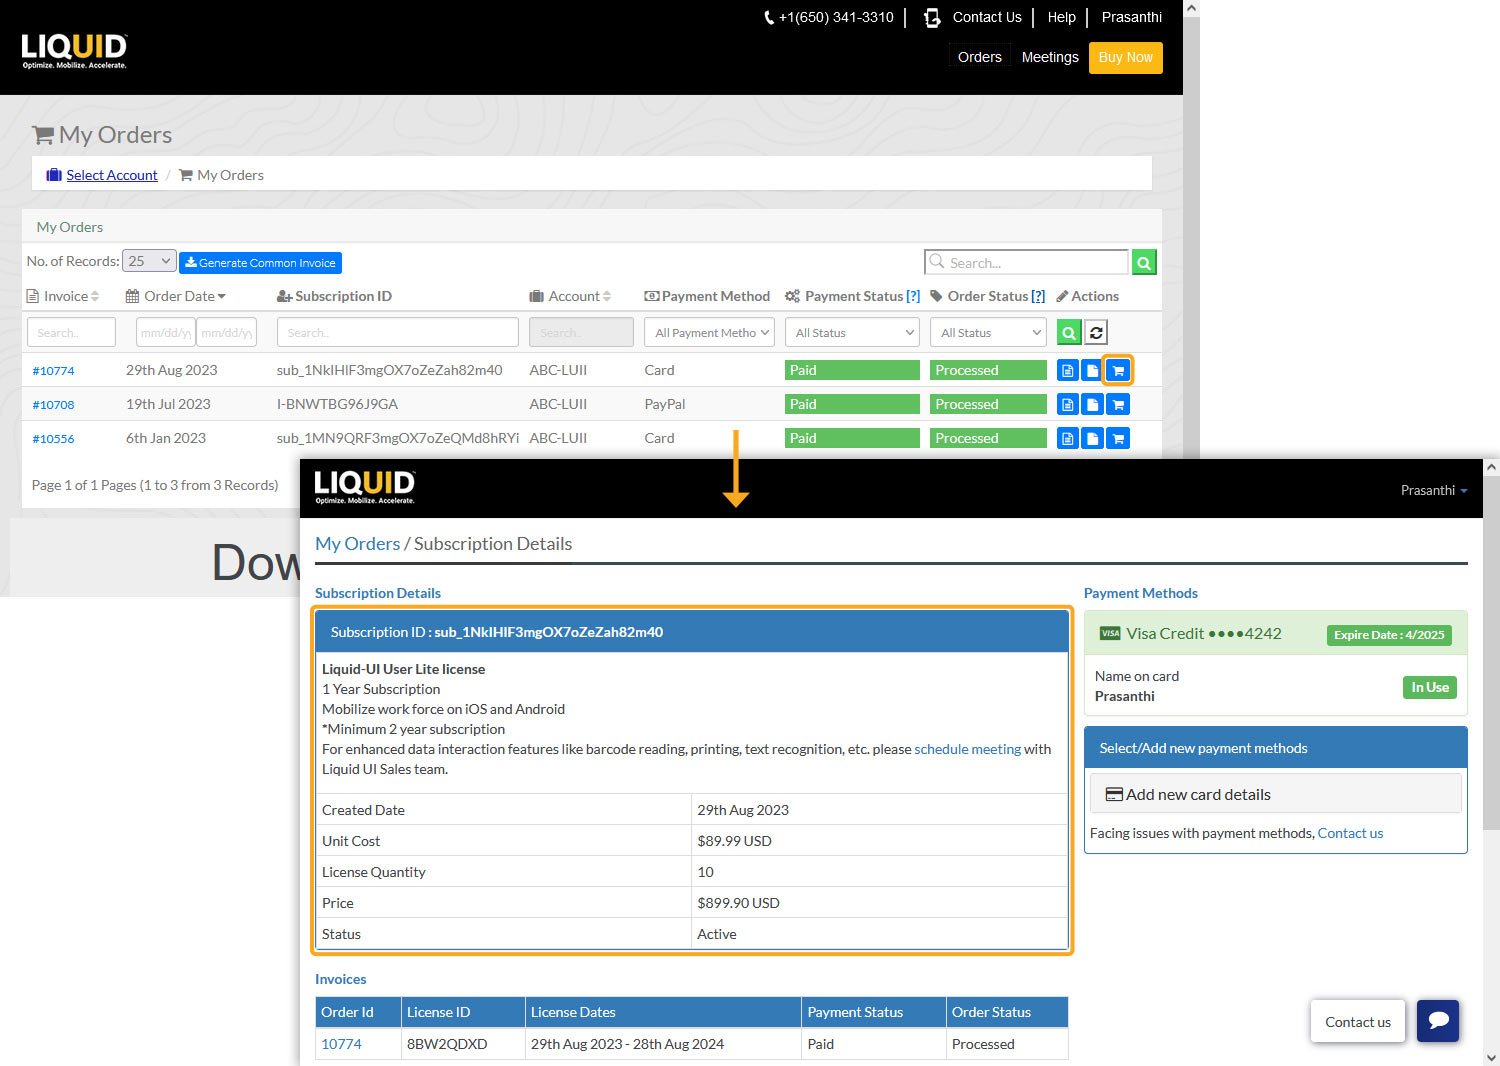Click Price value $899.90 USD
Screen dimensions: 1500x1066
tap(738, 903)
